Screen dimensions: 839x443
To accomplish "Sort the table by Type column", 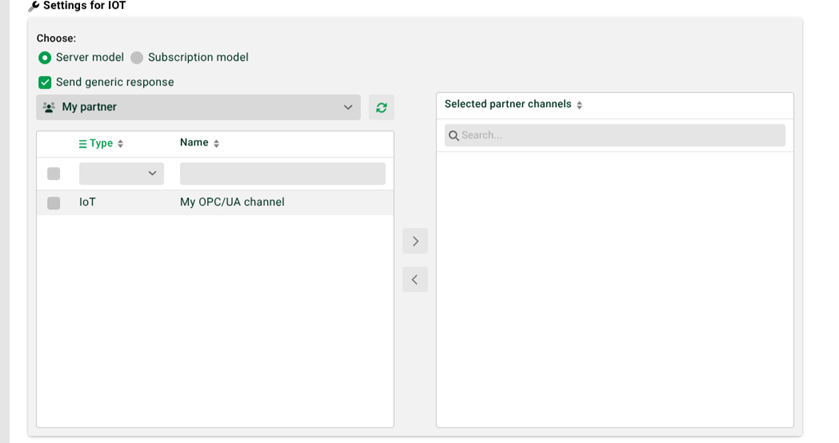I will [120, 143].
